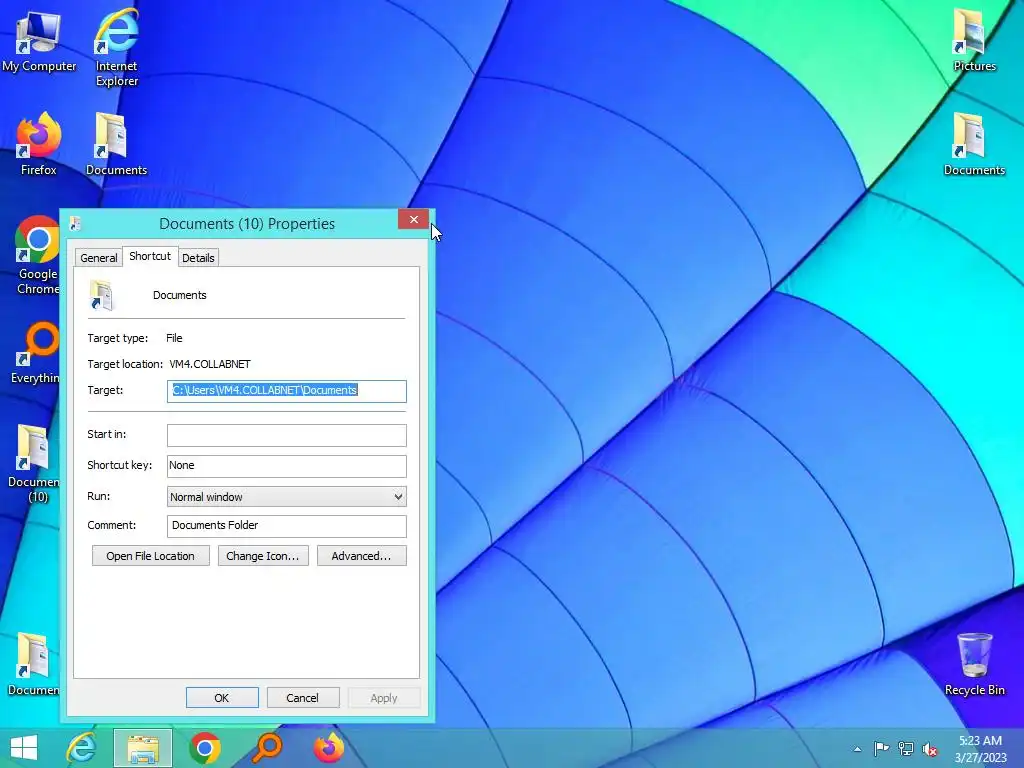Switch to the General tab
This screenshot has height=768, width=1024.
[99, 258]
